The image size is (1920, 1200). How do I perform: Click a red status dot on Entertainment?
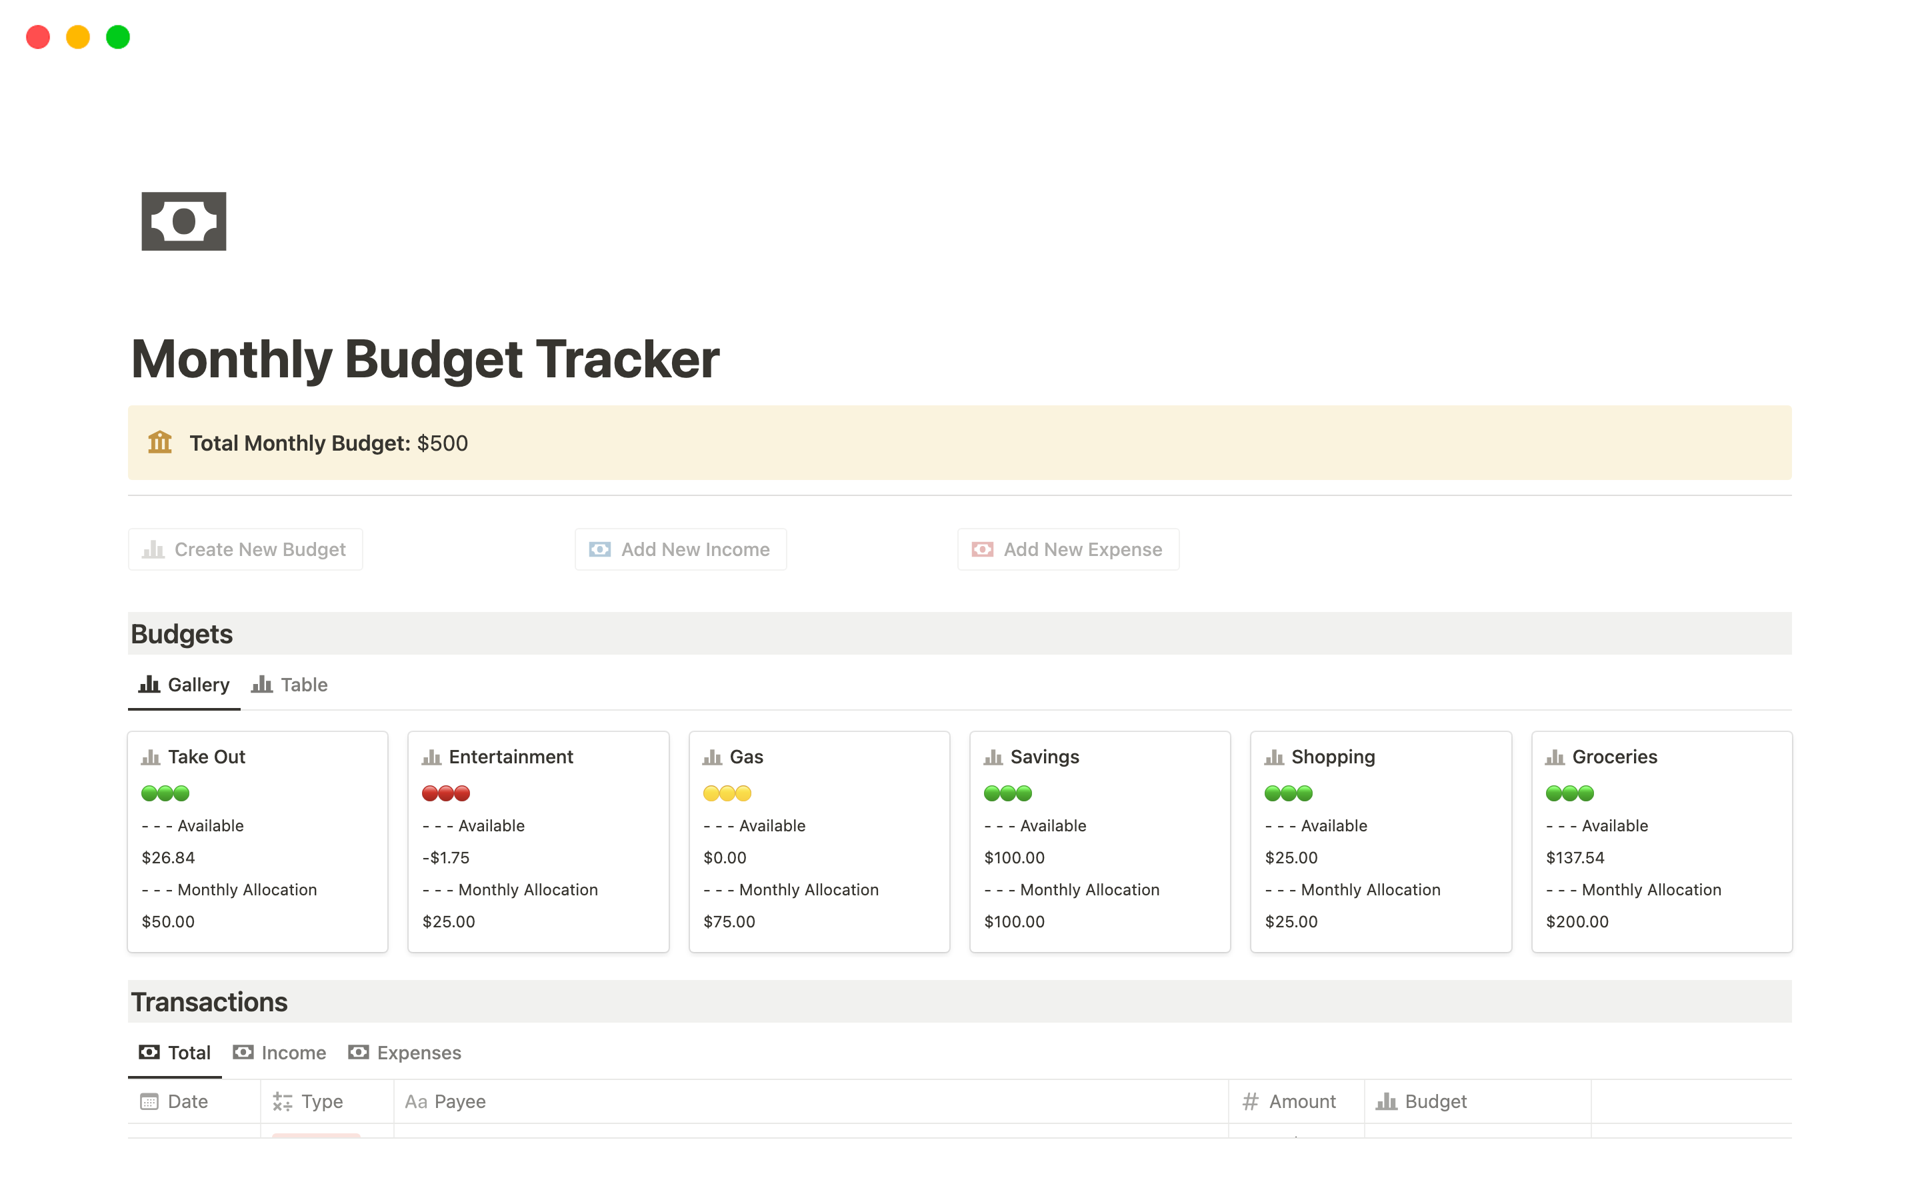tap(429, 793)
